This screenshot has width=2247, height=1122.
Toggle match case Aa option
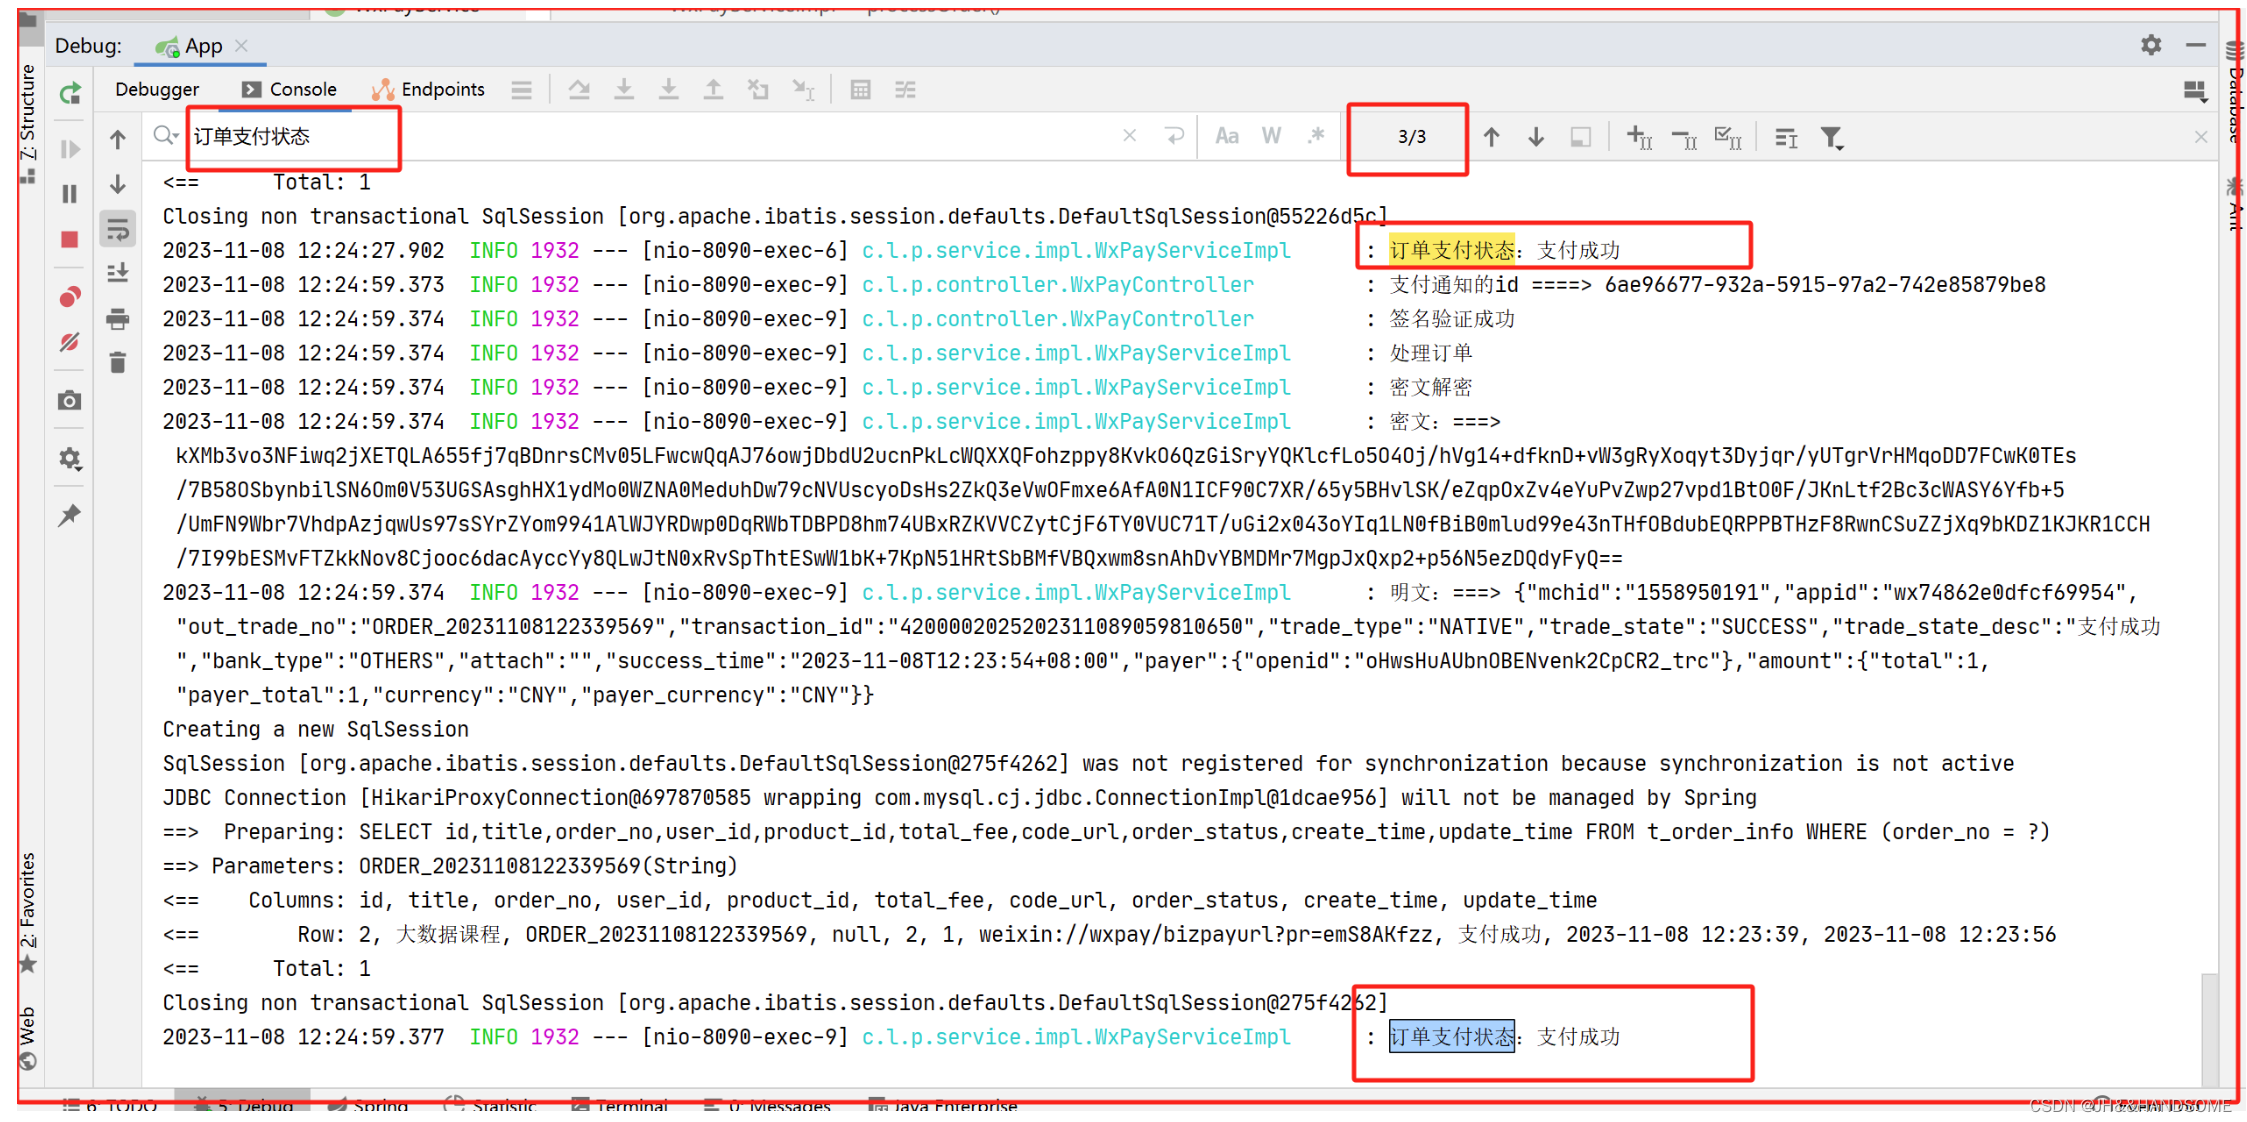1227,136
